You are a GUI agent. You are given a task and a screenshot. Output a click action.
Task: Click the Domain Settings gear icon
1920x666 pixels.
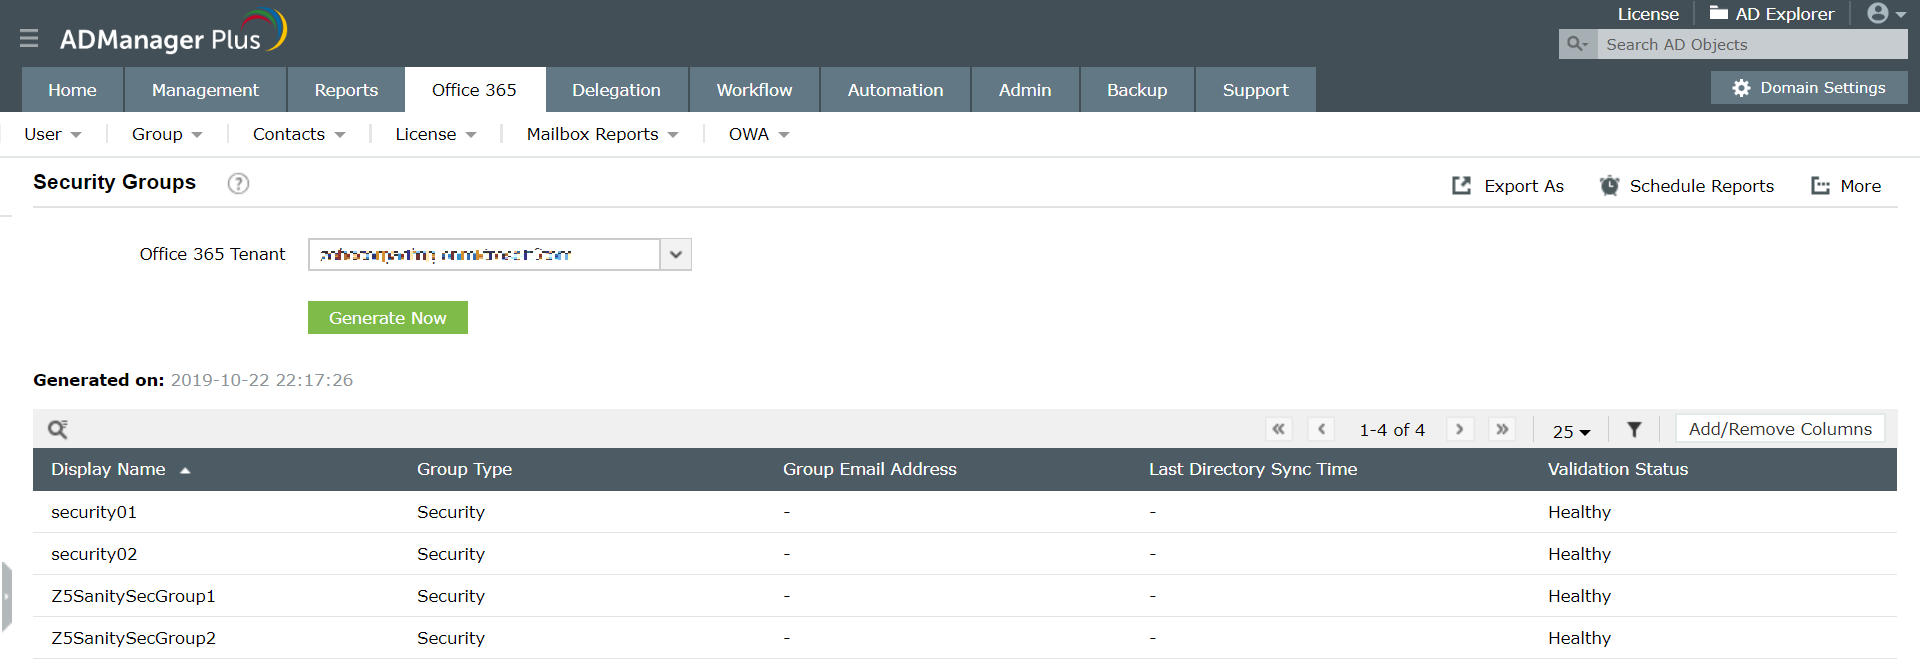point(1741,88)
